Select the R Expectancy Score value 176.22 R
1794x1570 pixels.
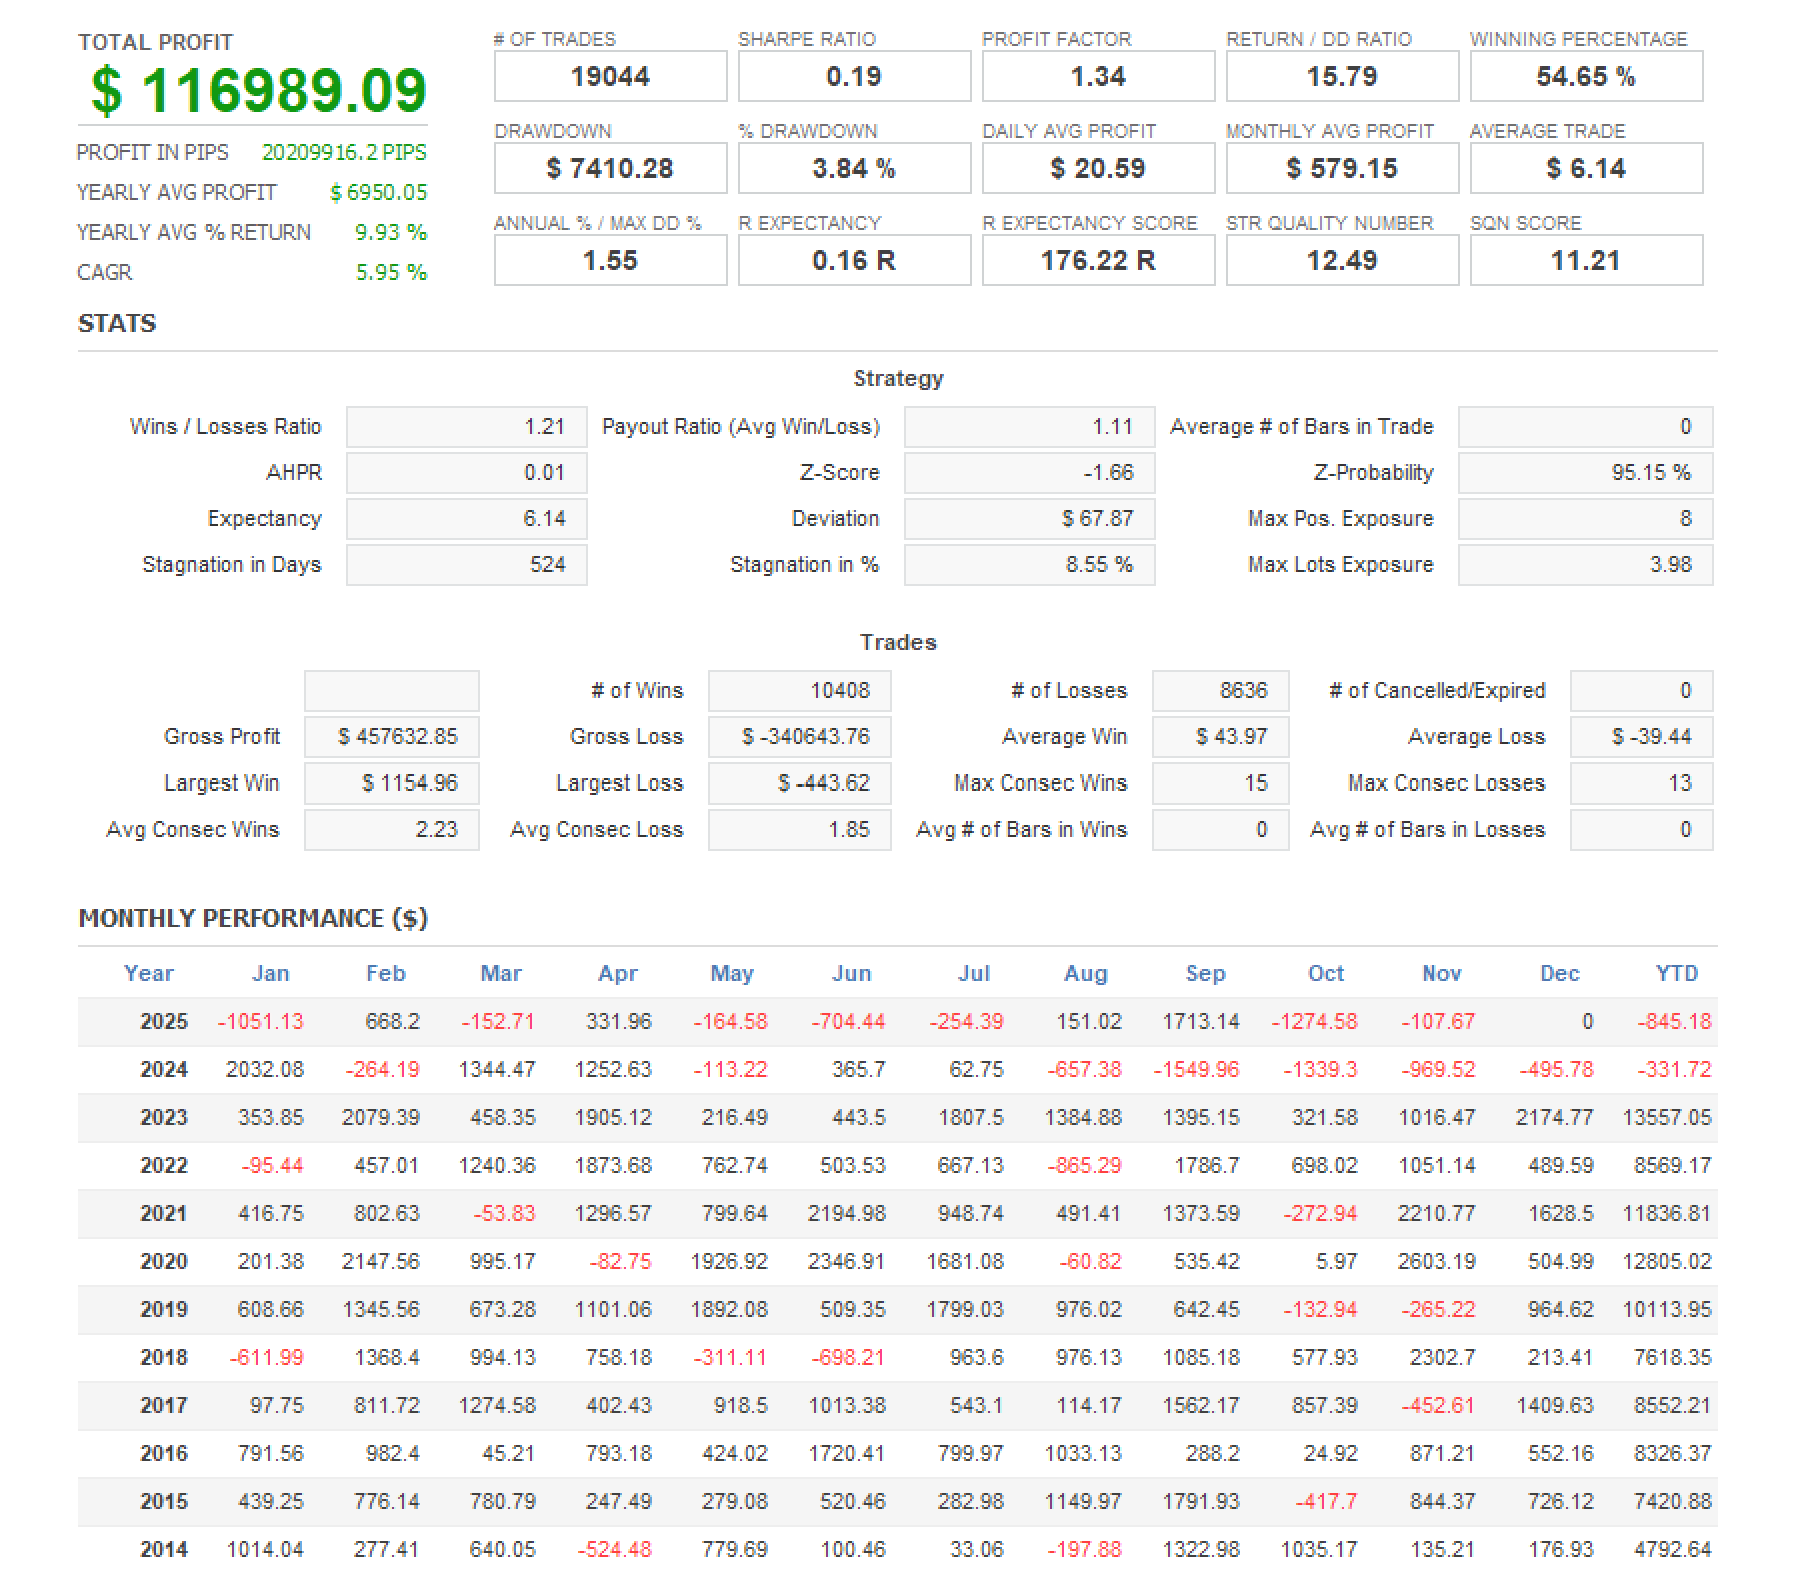tap(1098, 261)
